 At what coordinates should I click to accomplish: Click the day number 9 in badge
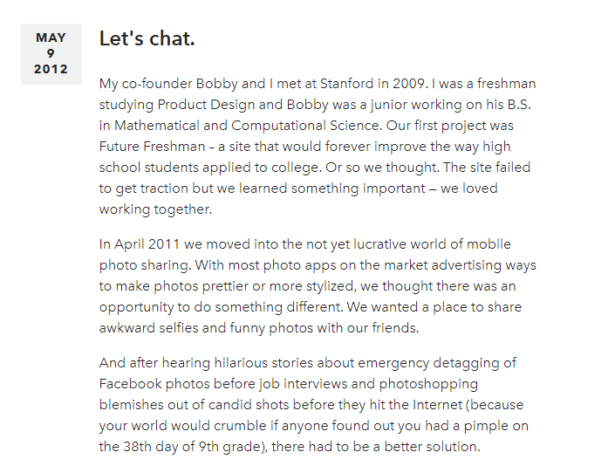pos(51,54)
